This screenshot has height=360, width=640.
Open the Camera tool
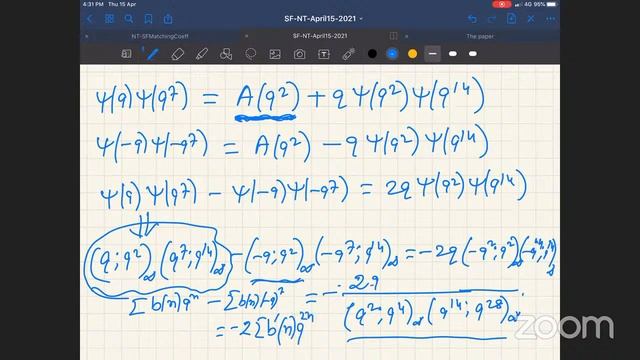pyautogui.click(x=299, y=54)
